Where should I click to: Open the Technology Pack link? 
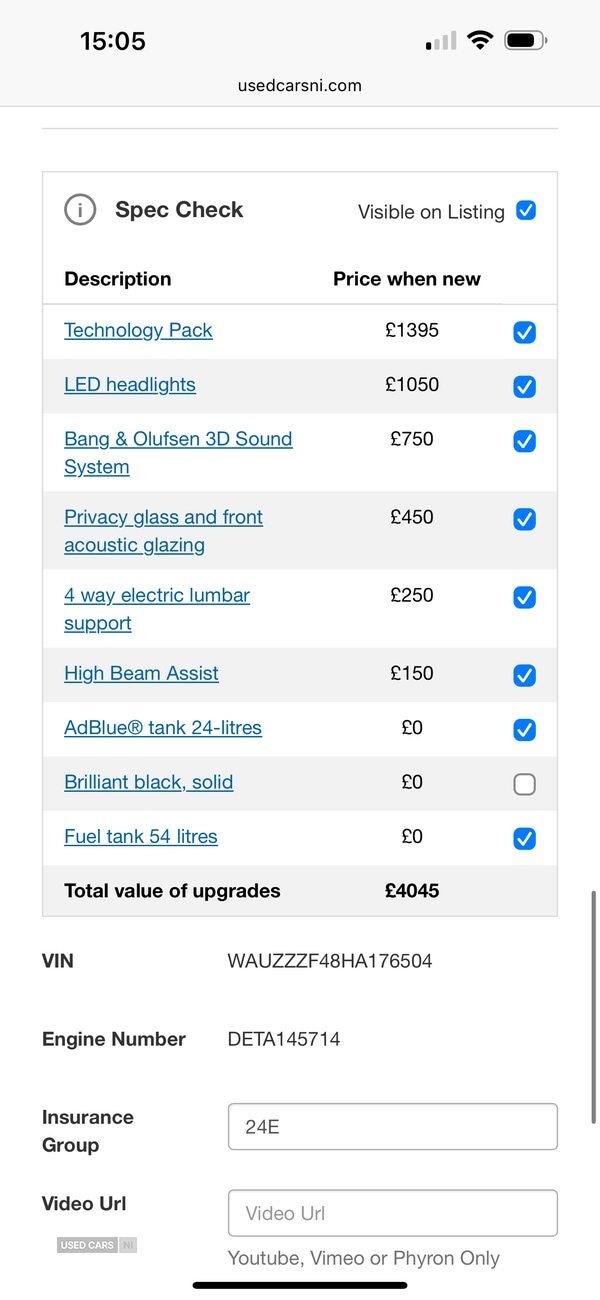click(x=138, y=330)
